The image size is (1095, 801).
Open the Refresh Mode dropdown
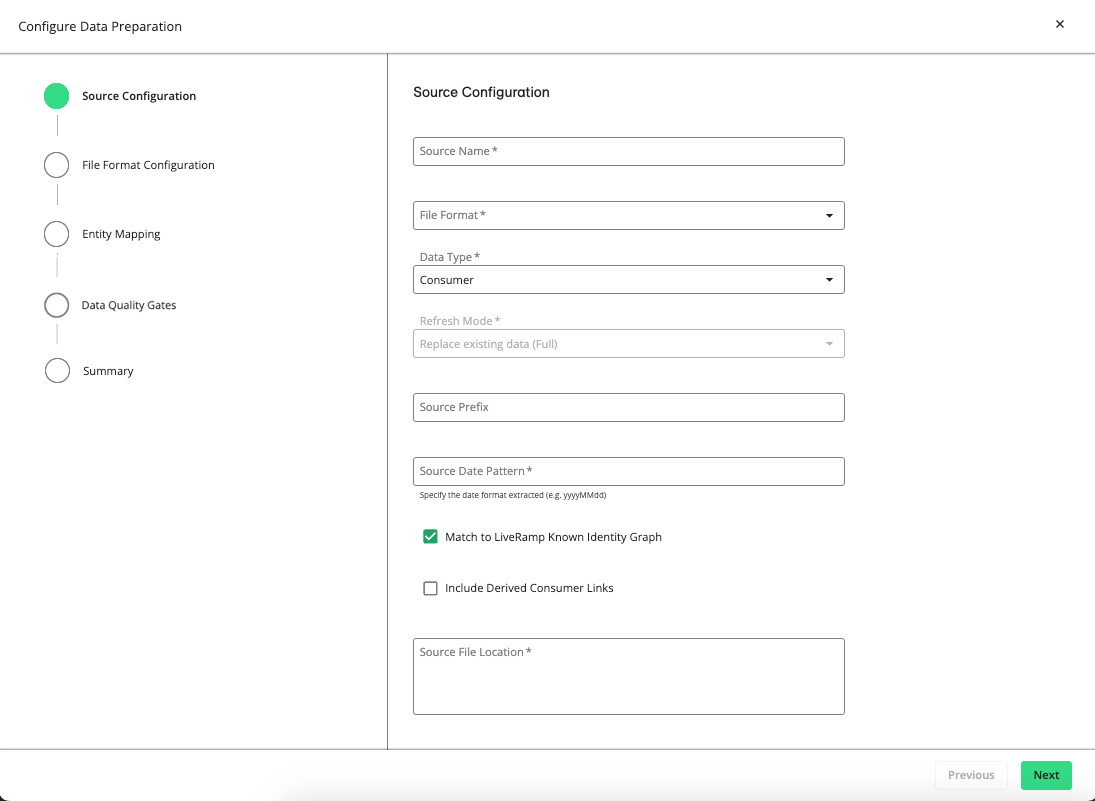click(x=629, y=344)
